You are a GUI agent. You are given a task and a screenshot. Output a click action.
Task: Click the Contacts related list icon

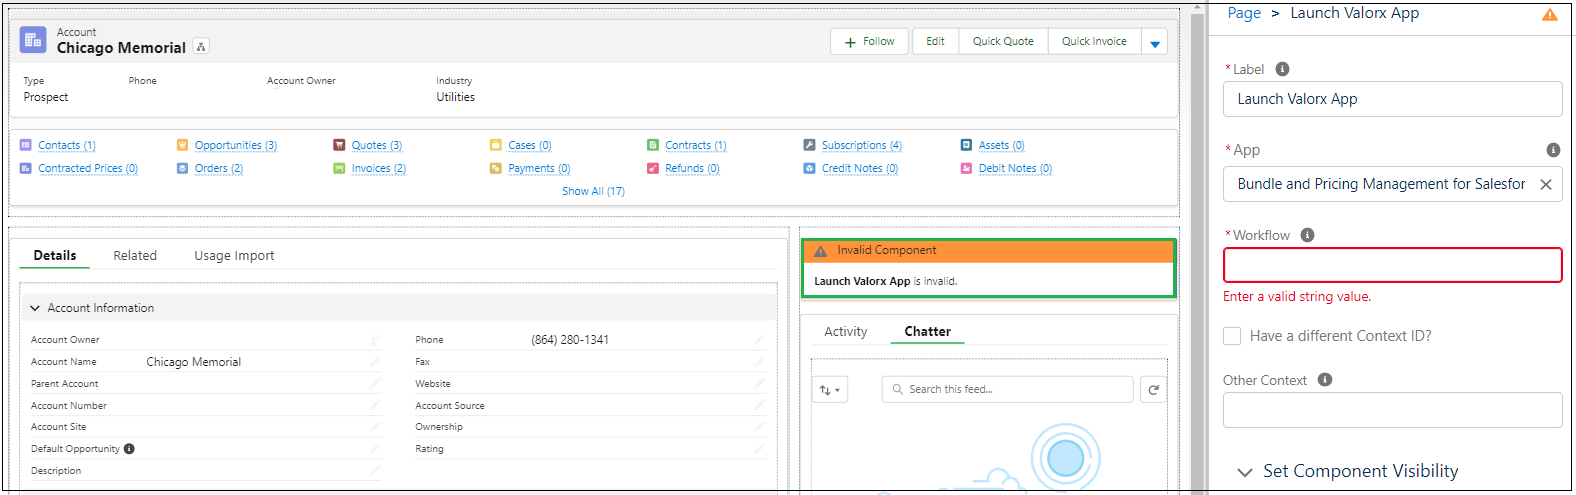(26, 145)
